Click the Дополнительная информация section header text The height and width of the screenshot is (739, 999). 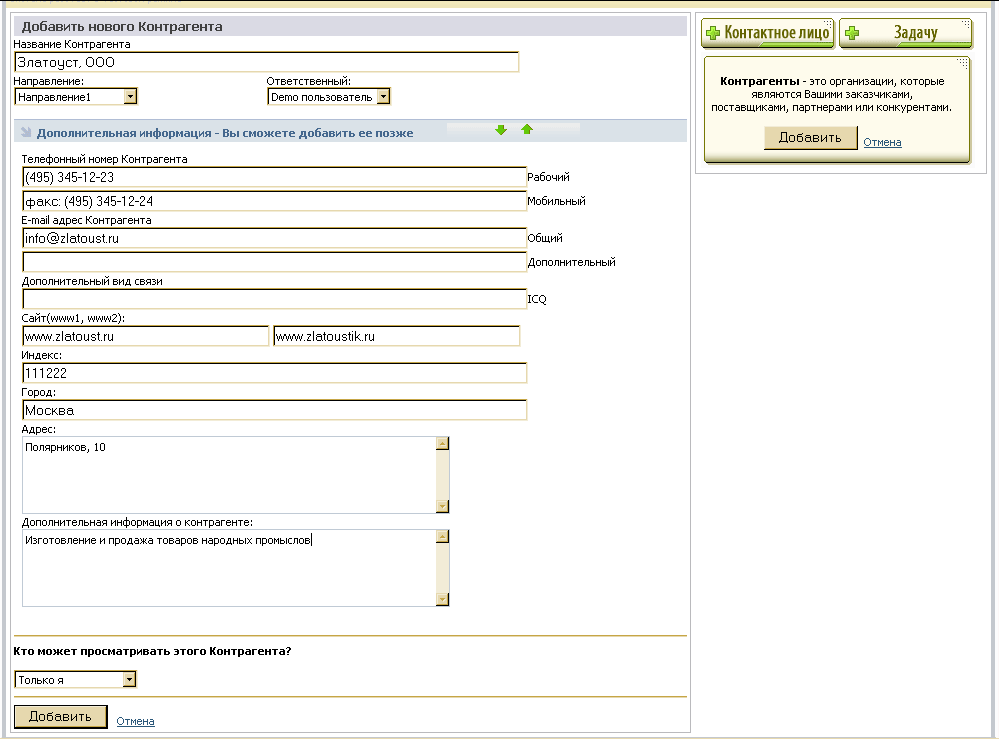[x=225, y=133]
